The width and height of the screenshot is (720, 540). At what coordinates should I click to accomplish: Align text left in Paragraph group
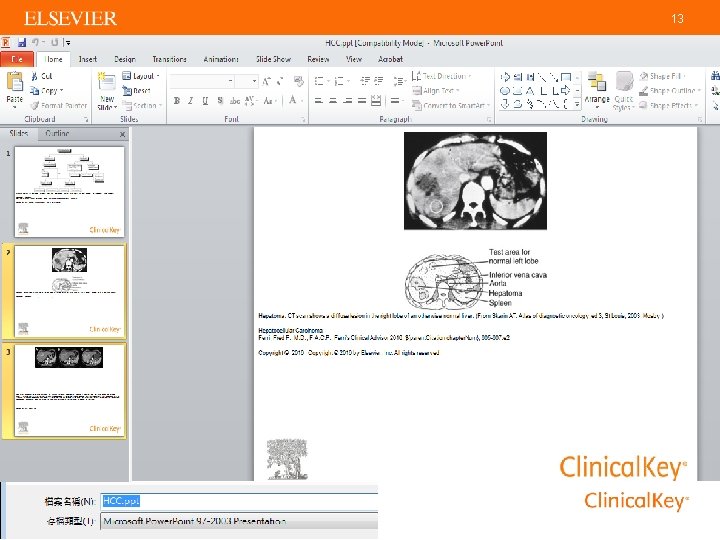tap(318, 101)
